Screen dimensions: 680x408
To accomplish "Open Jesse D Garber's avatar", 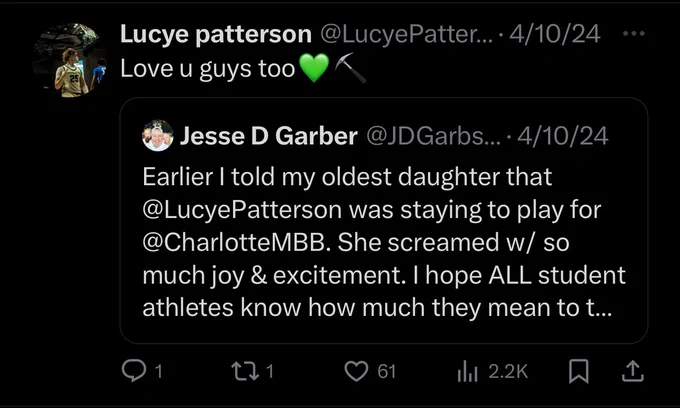I will (157, 135).
